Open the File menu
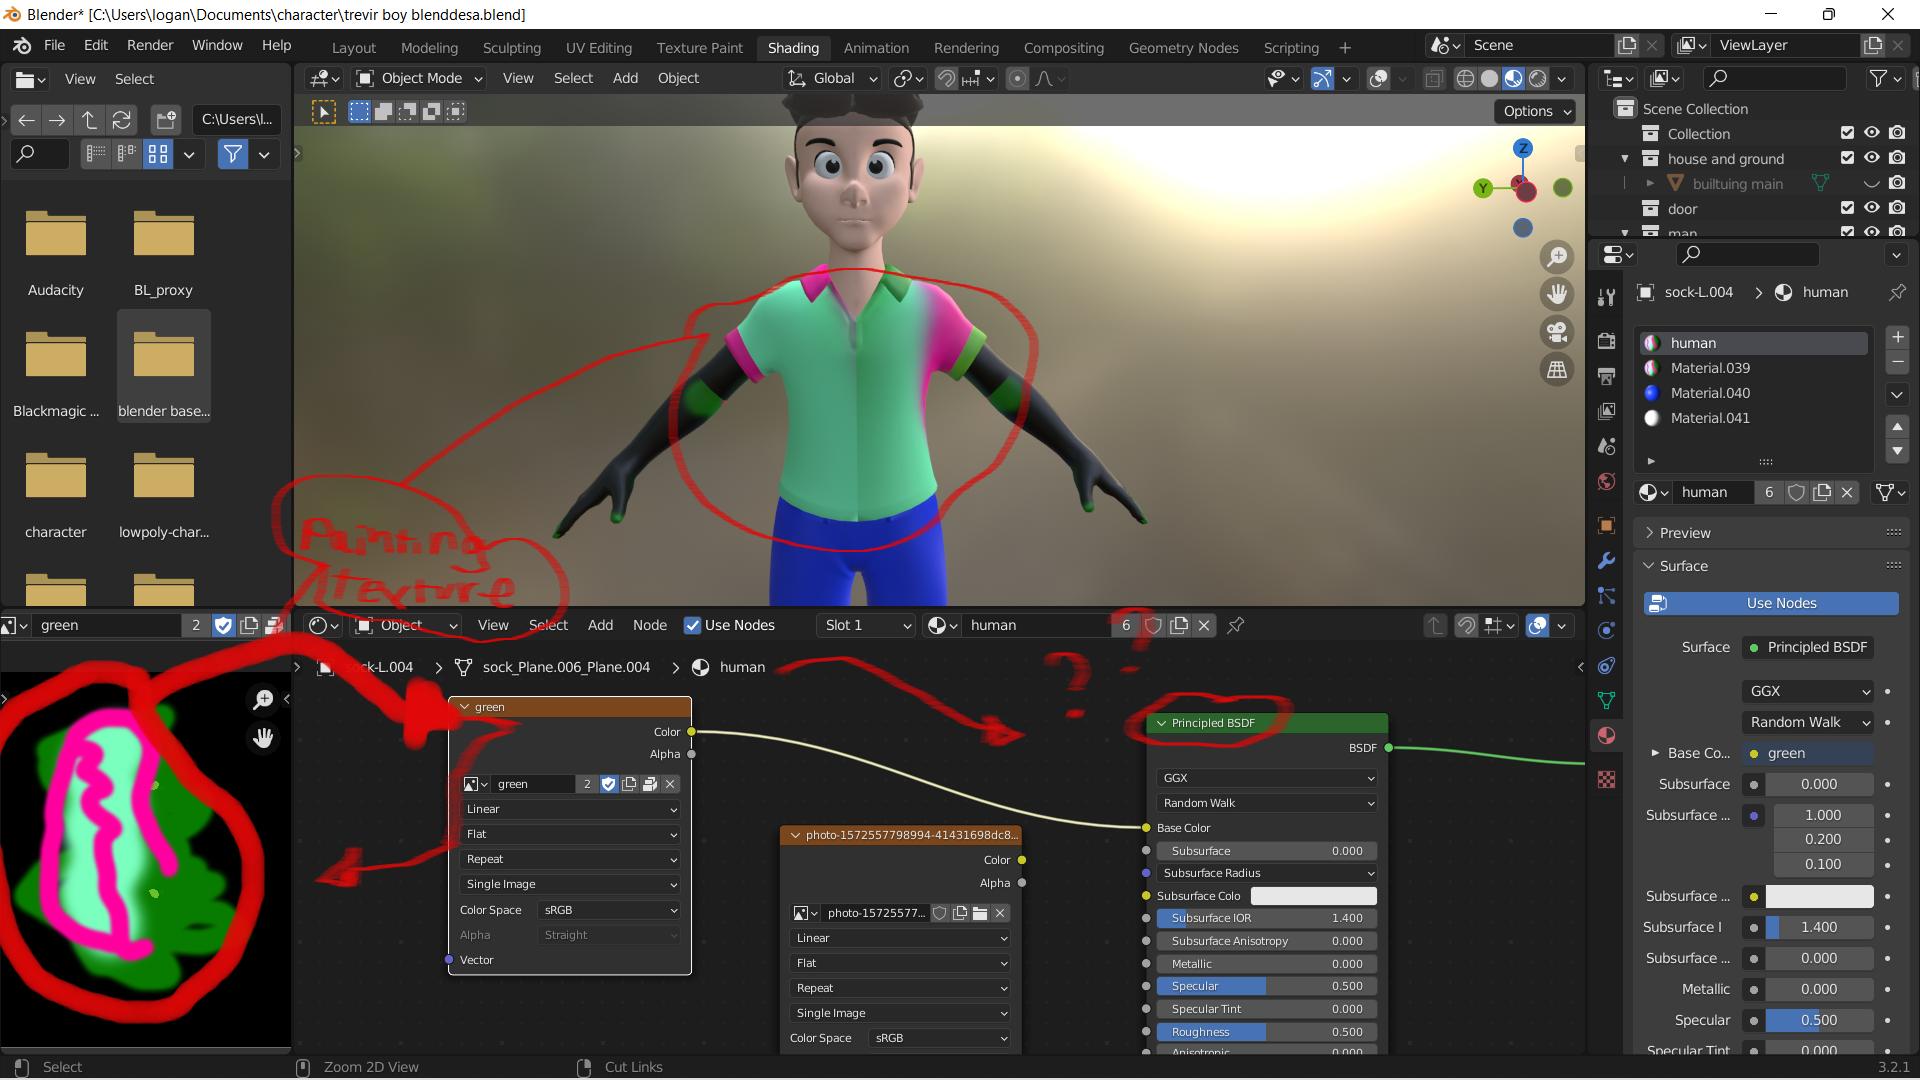1920x1080 pixels. pyautogui.click(x=54, y=45)
